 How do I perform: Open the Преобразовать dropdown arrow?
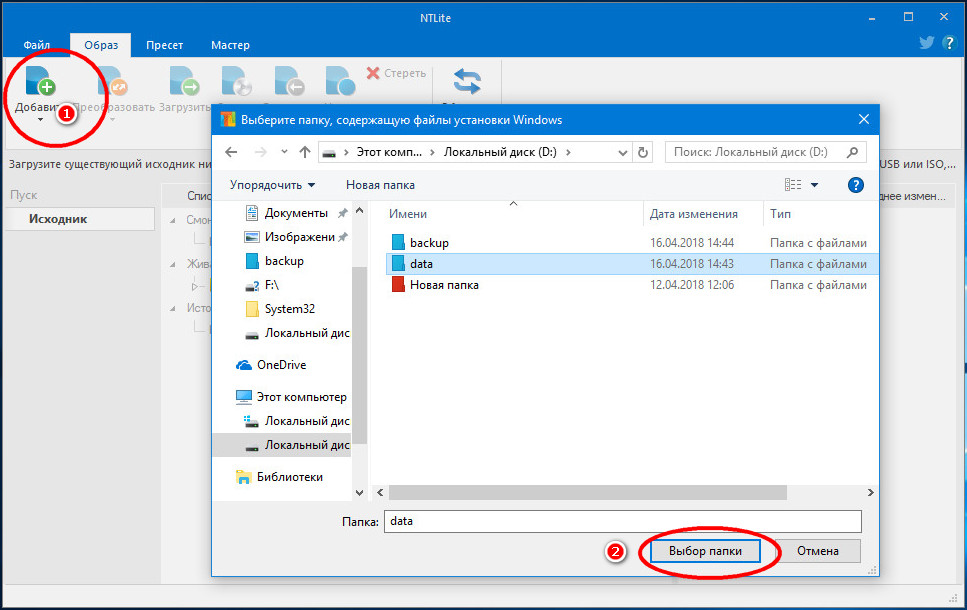click(x=113, y=120)
